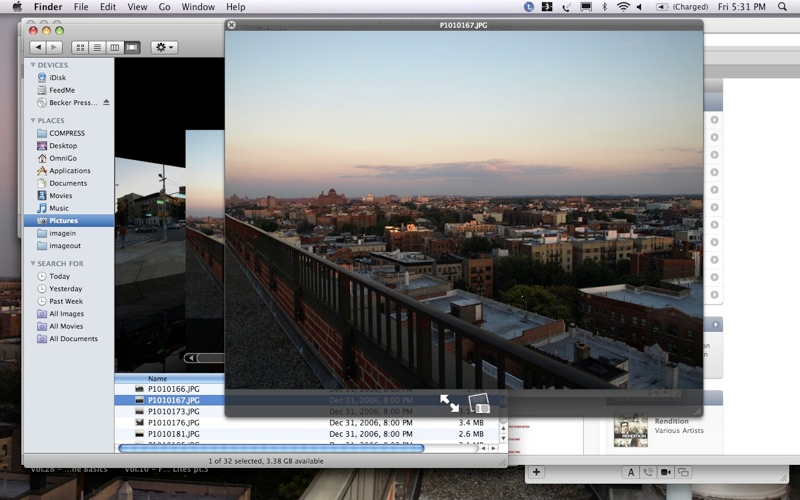
Task: Search for files from Past Week
Action: point(68,301)
